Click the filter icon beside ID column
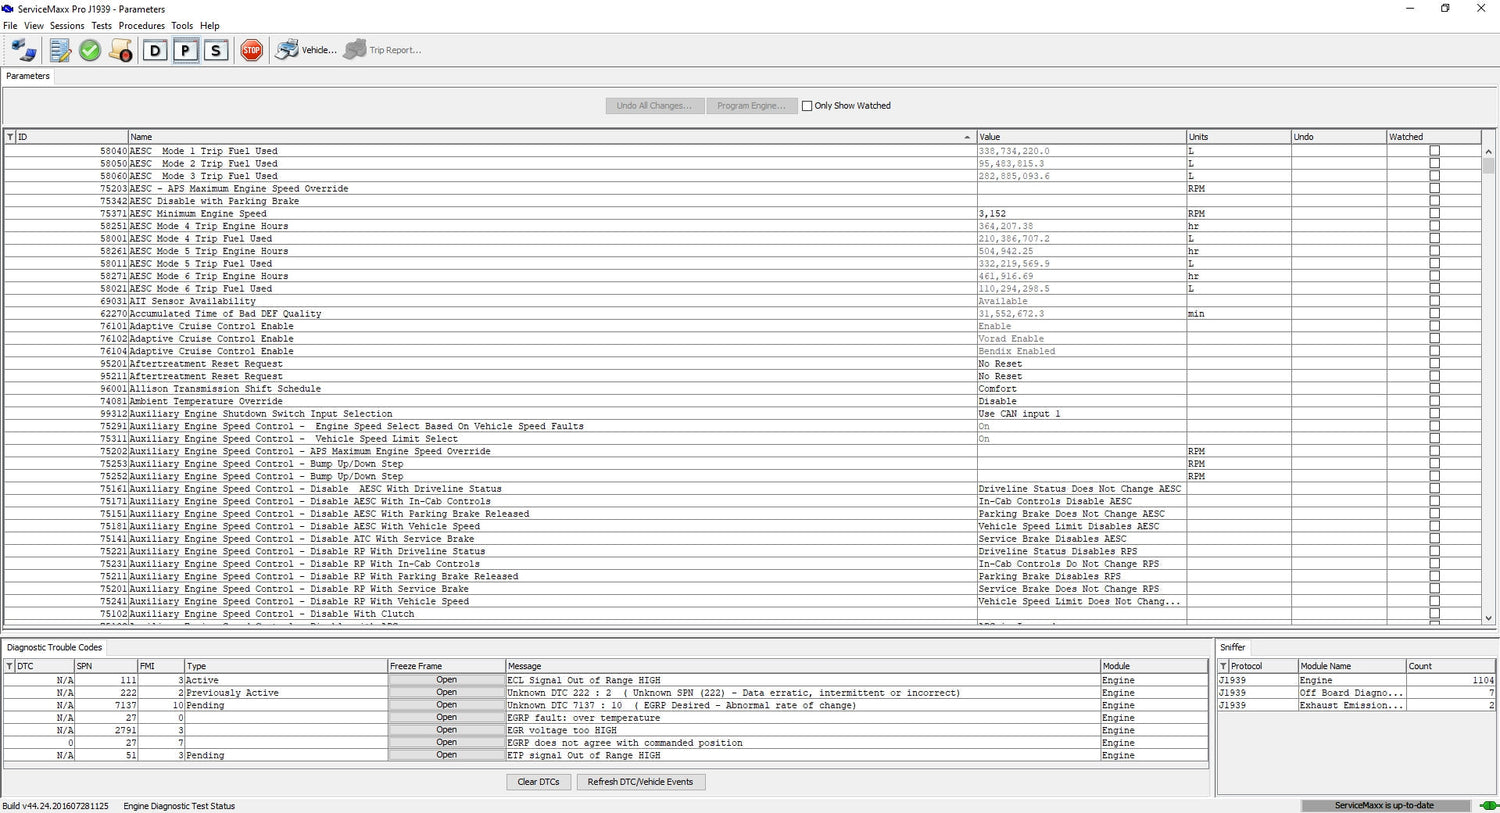The width and height of the screenshot is (1500, 813). pos(10,137)
